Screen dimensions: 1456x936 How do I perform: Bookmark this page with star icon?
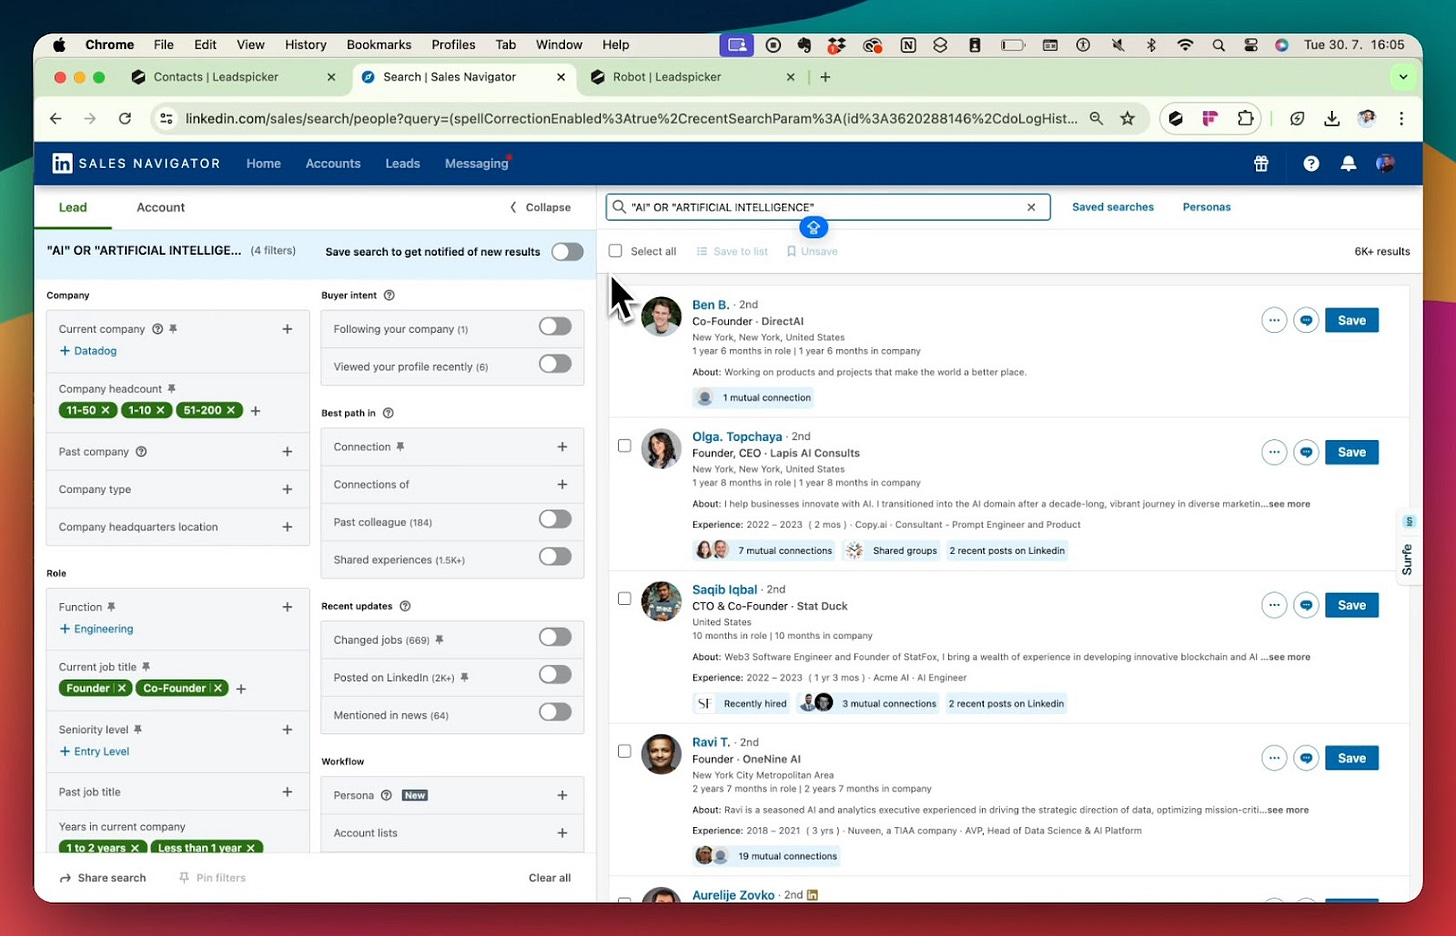(x=1127, y=118)
